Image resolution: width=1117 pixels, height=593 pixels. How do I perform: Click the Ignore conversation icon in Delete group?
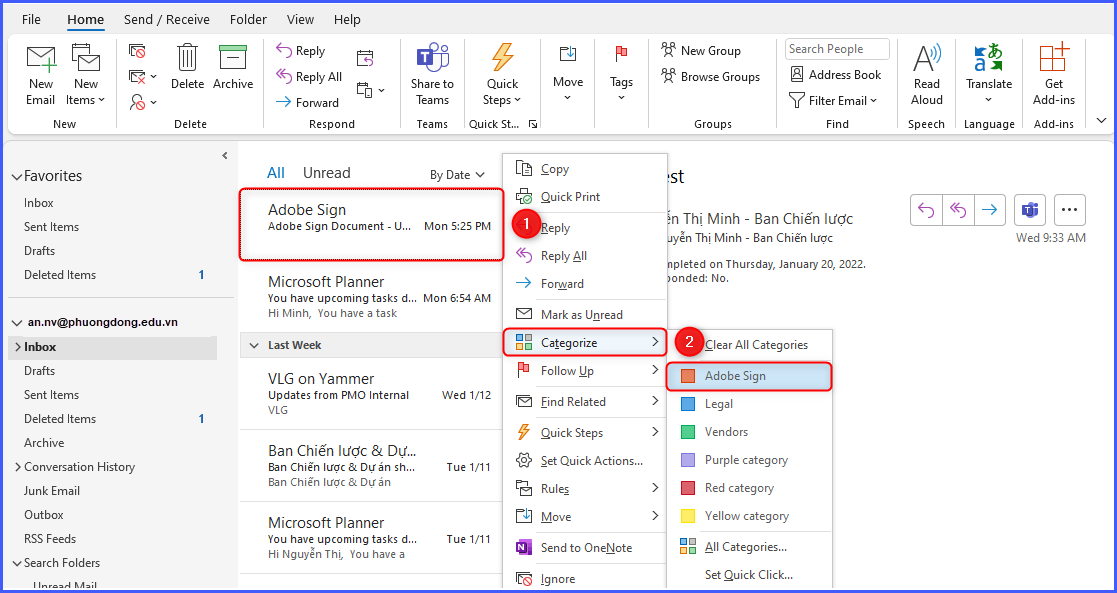pos(137,51)
